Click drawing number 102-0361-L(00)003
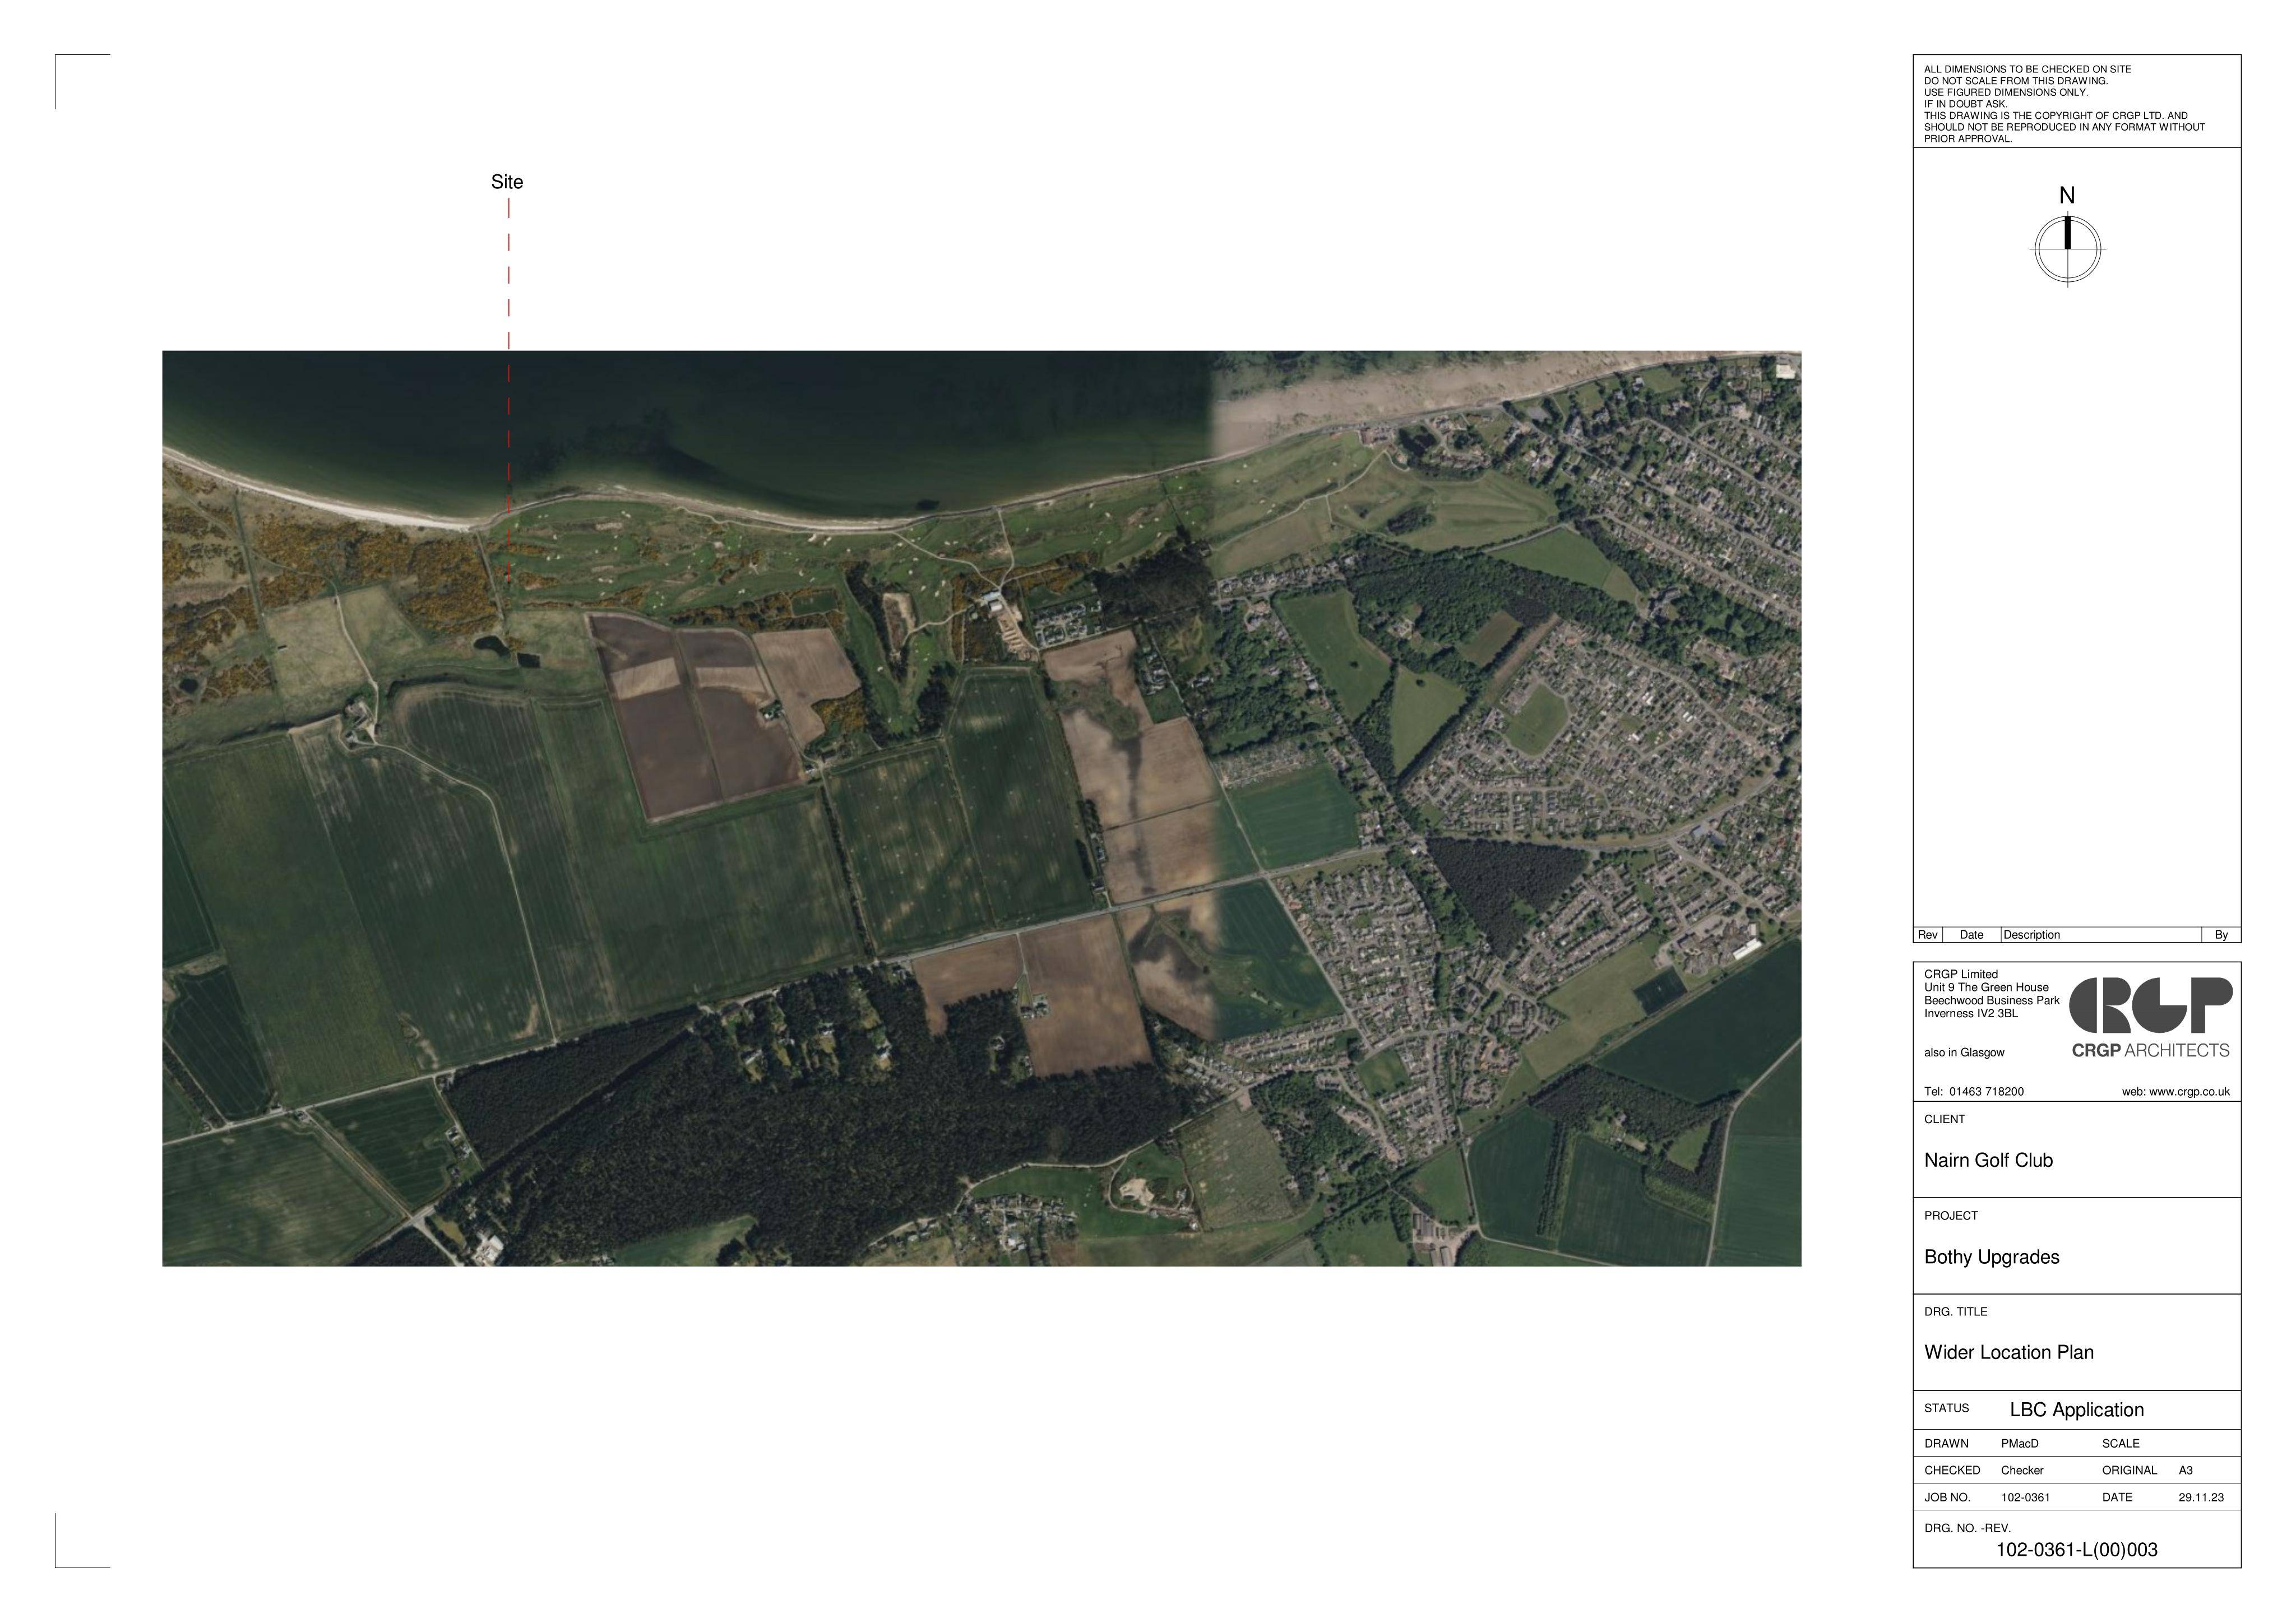 coord(2076,1550)
